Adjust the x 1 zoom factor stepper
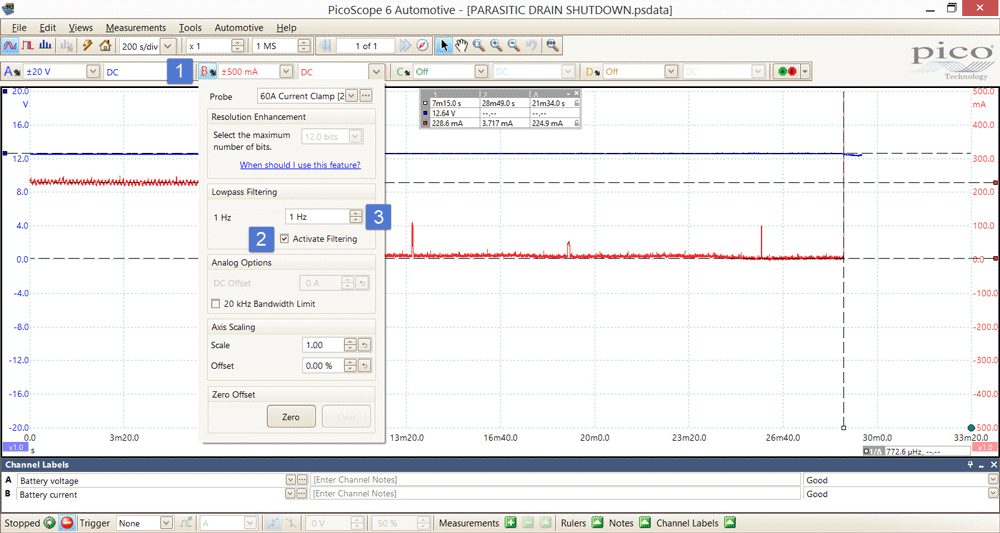 pyautogui.click(x=238, y=46)
